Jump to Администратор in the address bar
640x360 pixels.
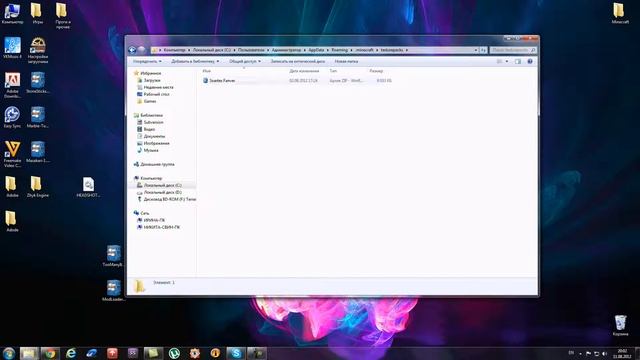(286, 50)
